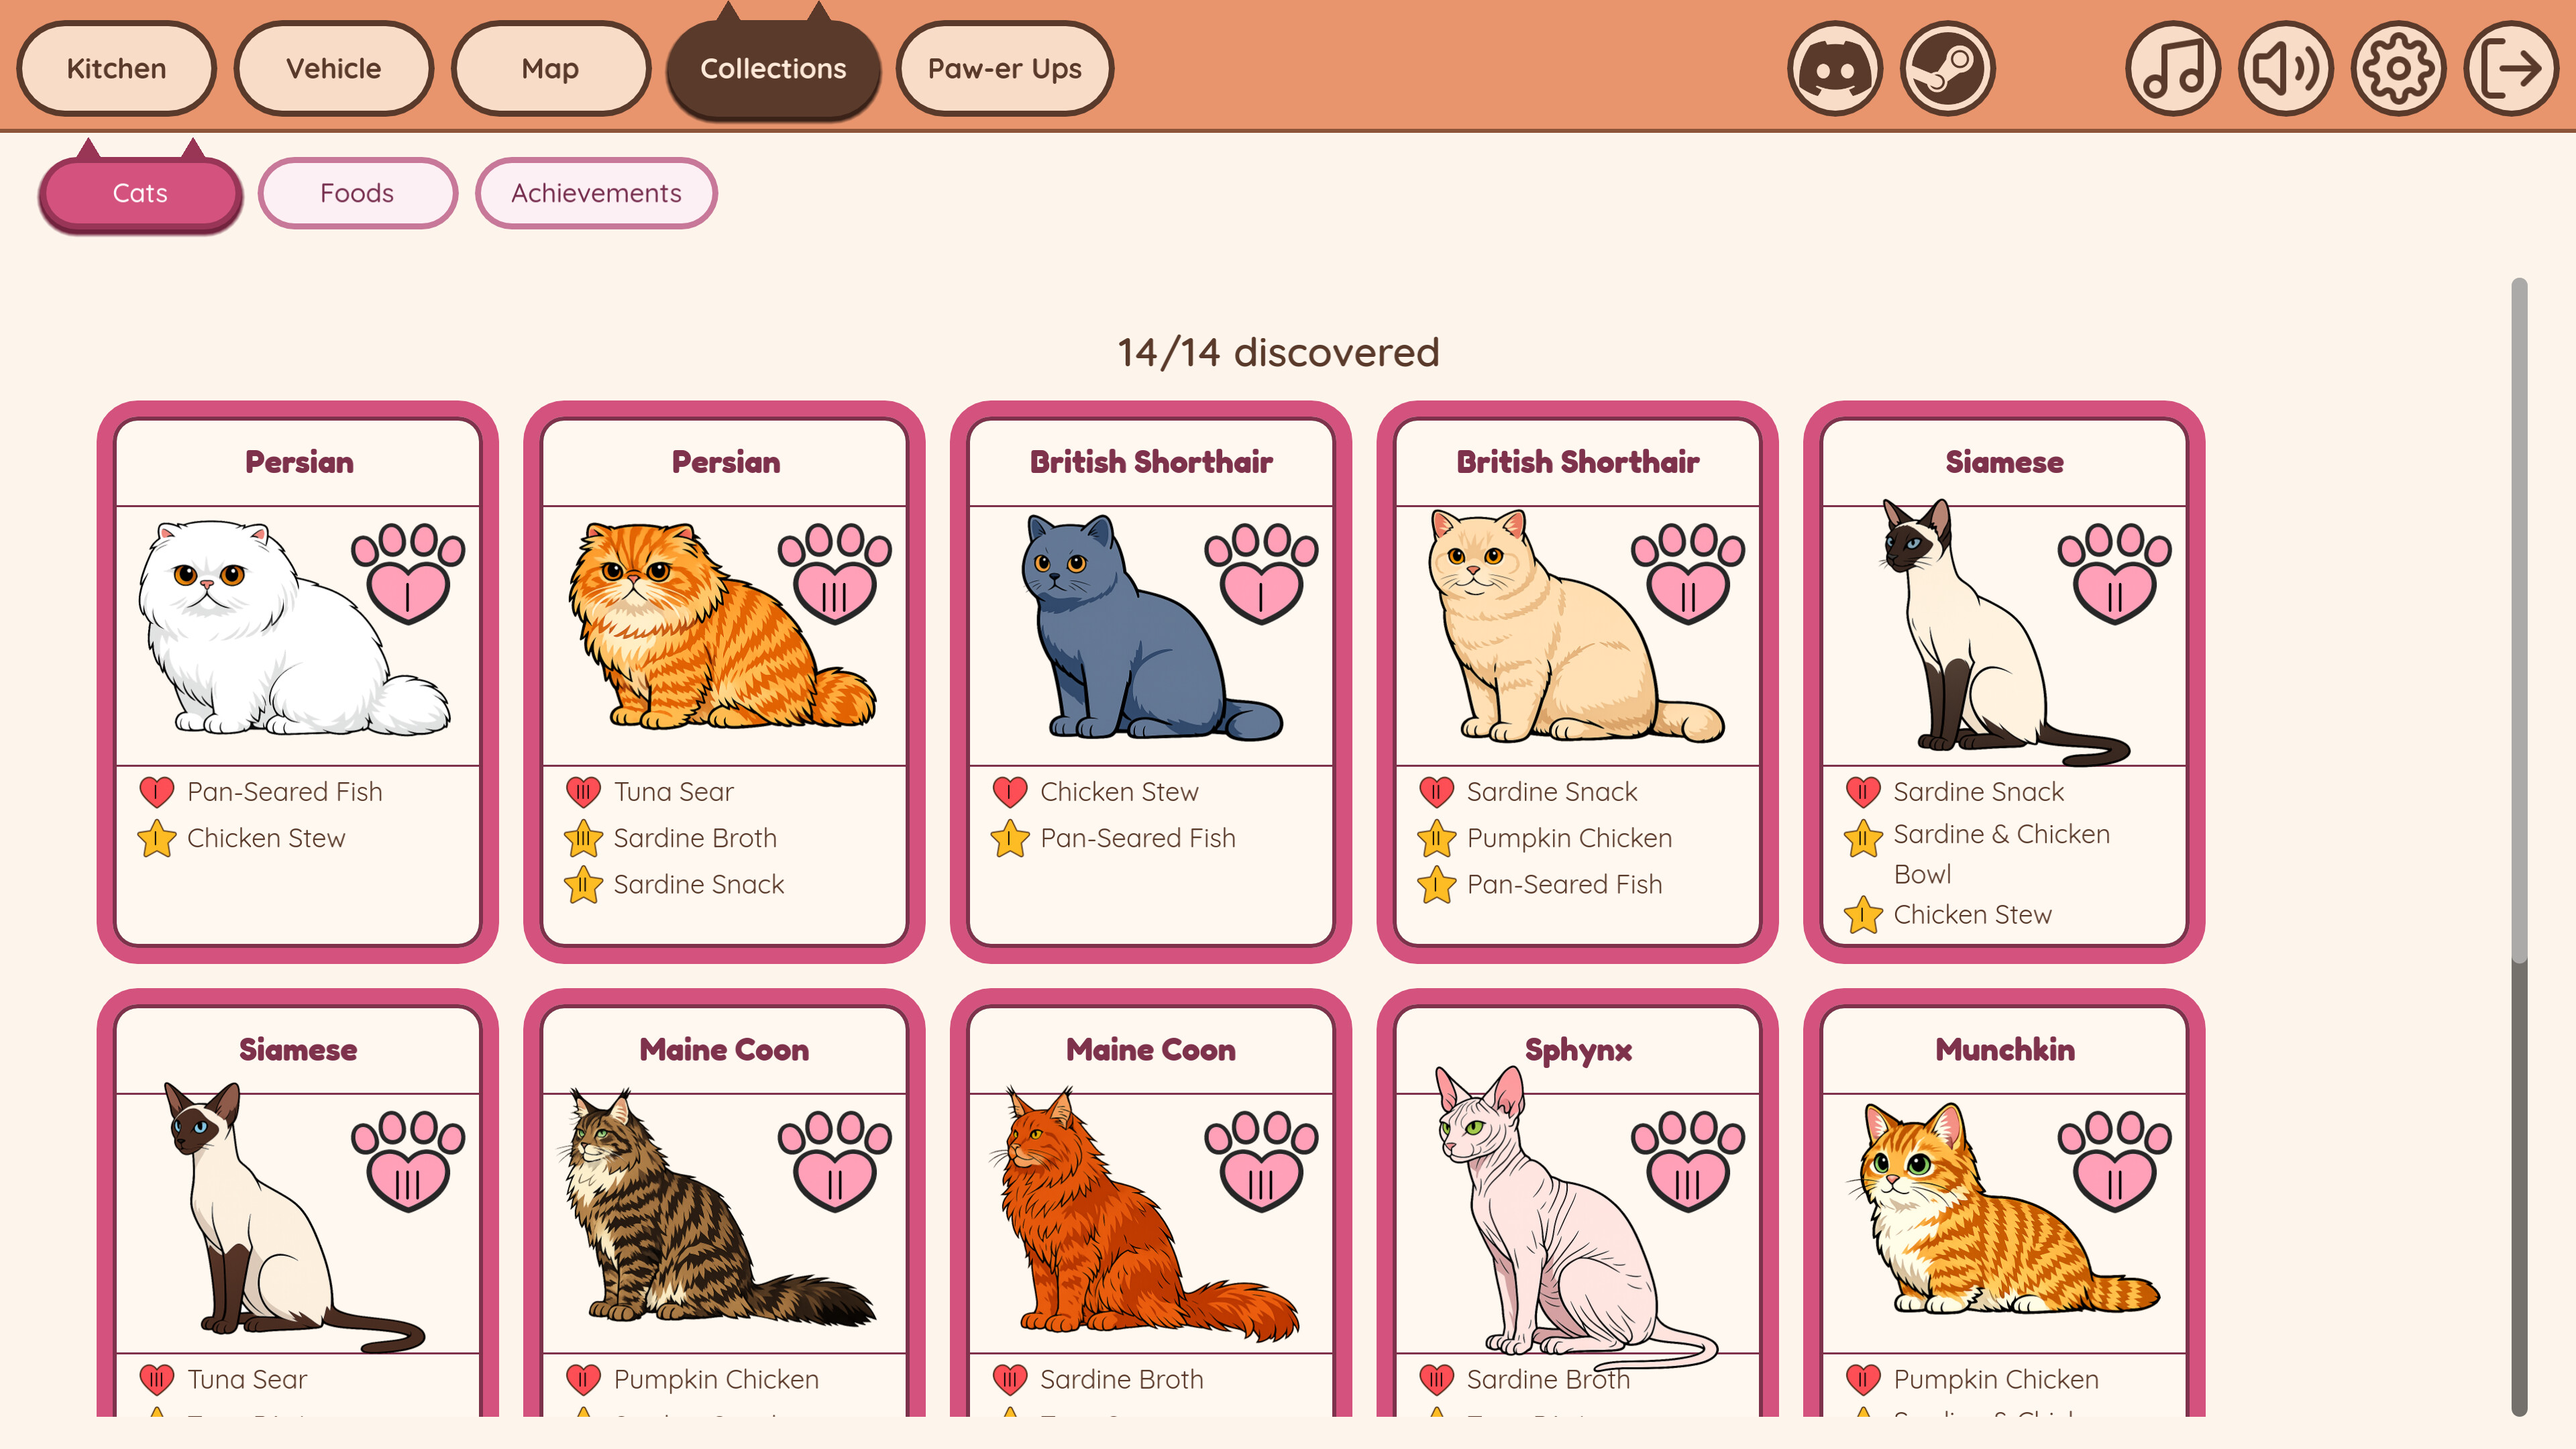Open the Paw-er Ups tab
Viewport: 2576px width, 1449px height.
[x=1004, y=69]
